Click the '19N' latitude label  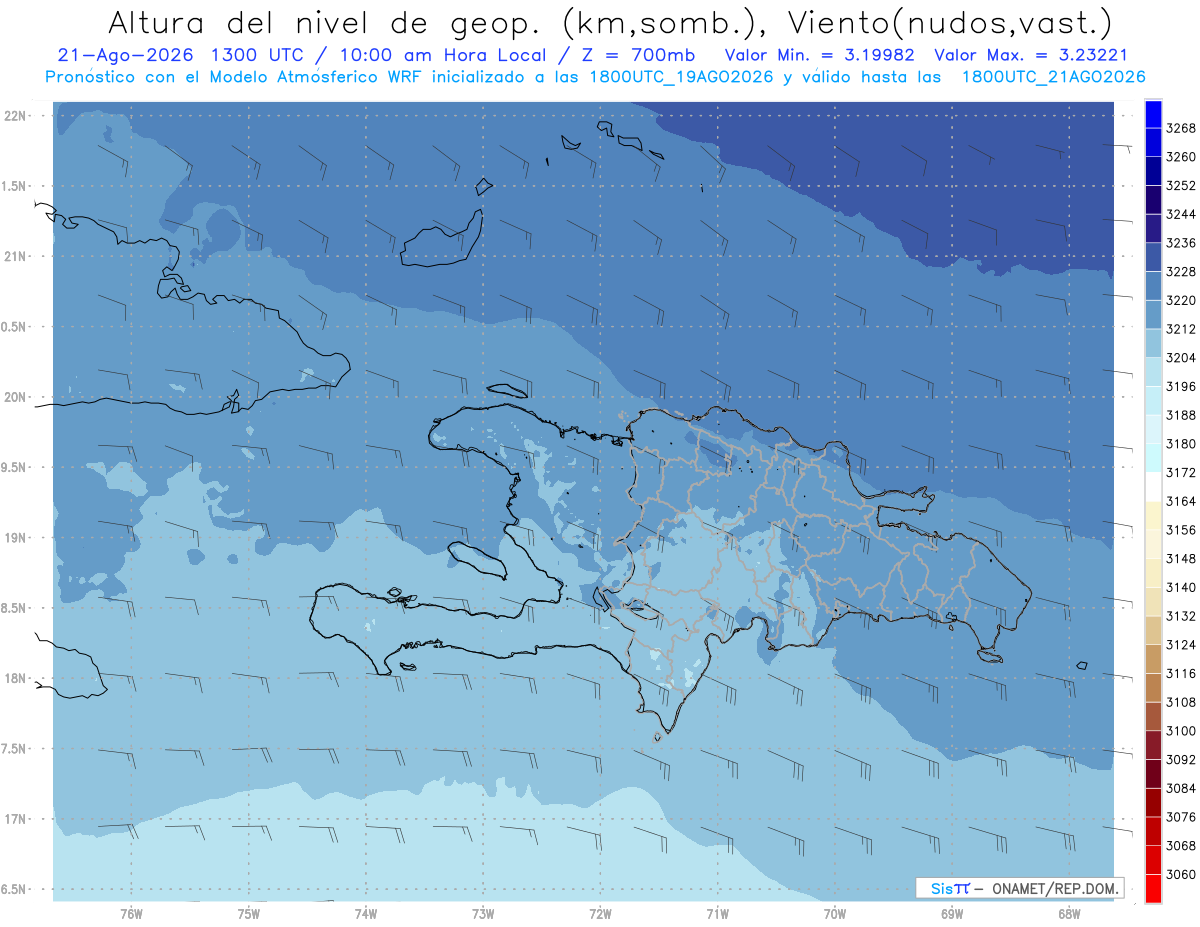pyautogui.click(x=15, y=537)
